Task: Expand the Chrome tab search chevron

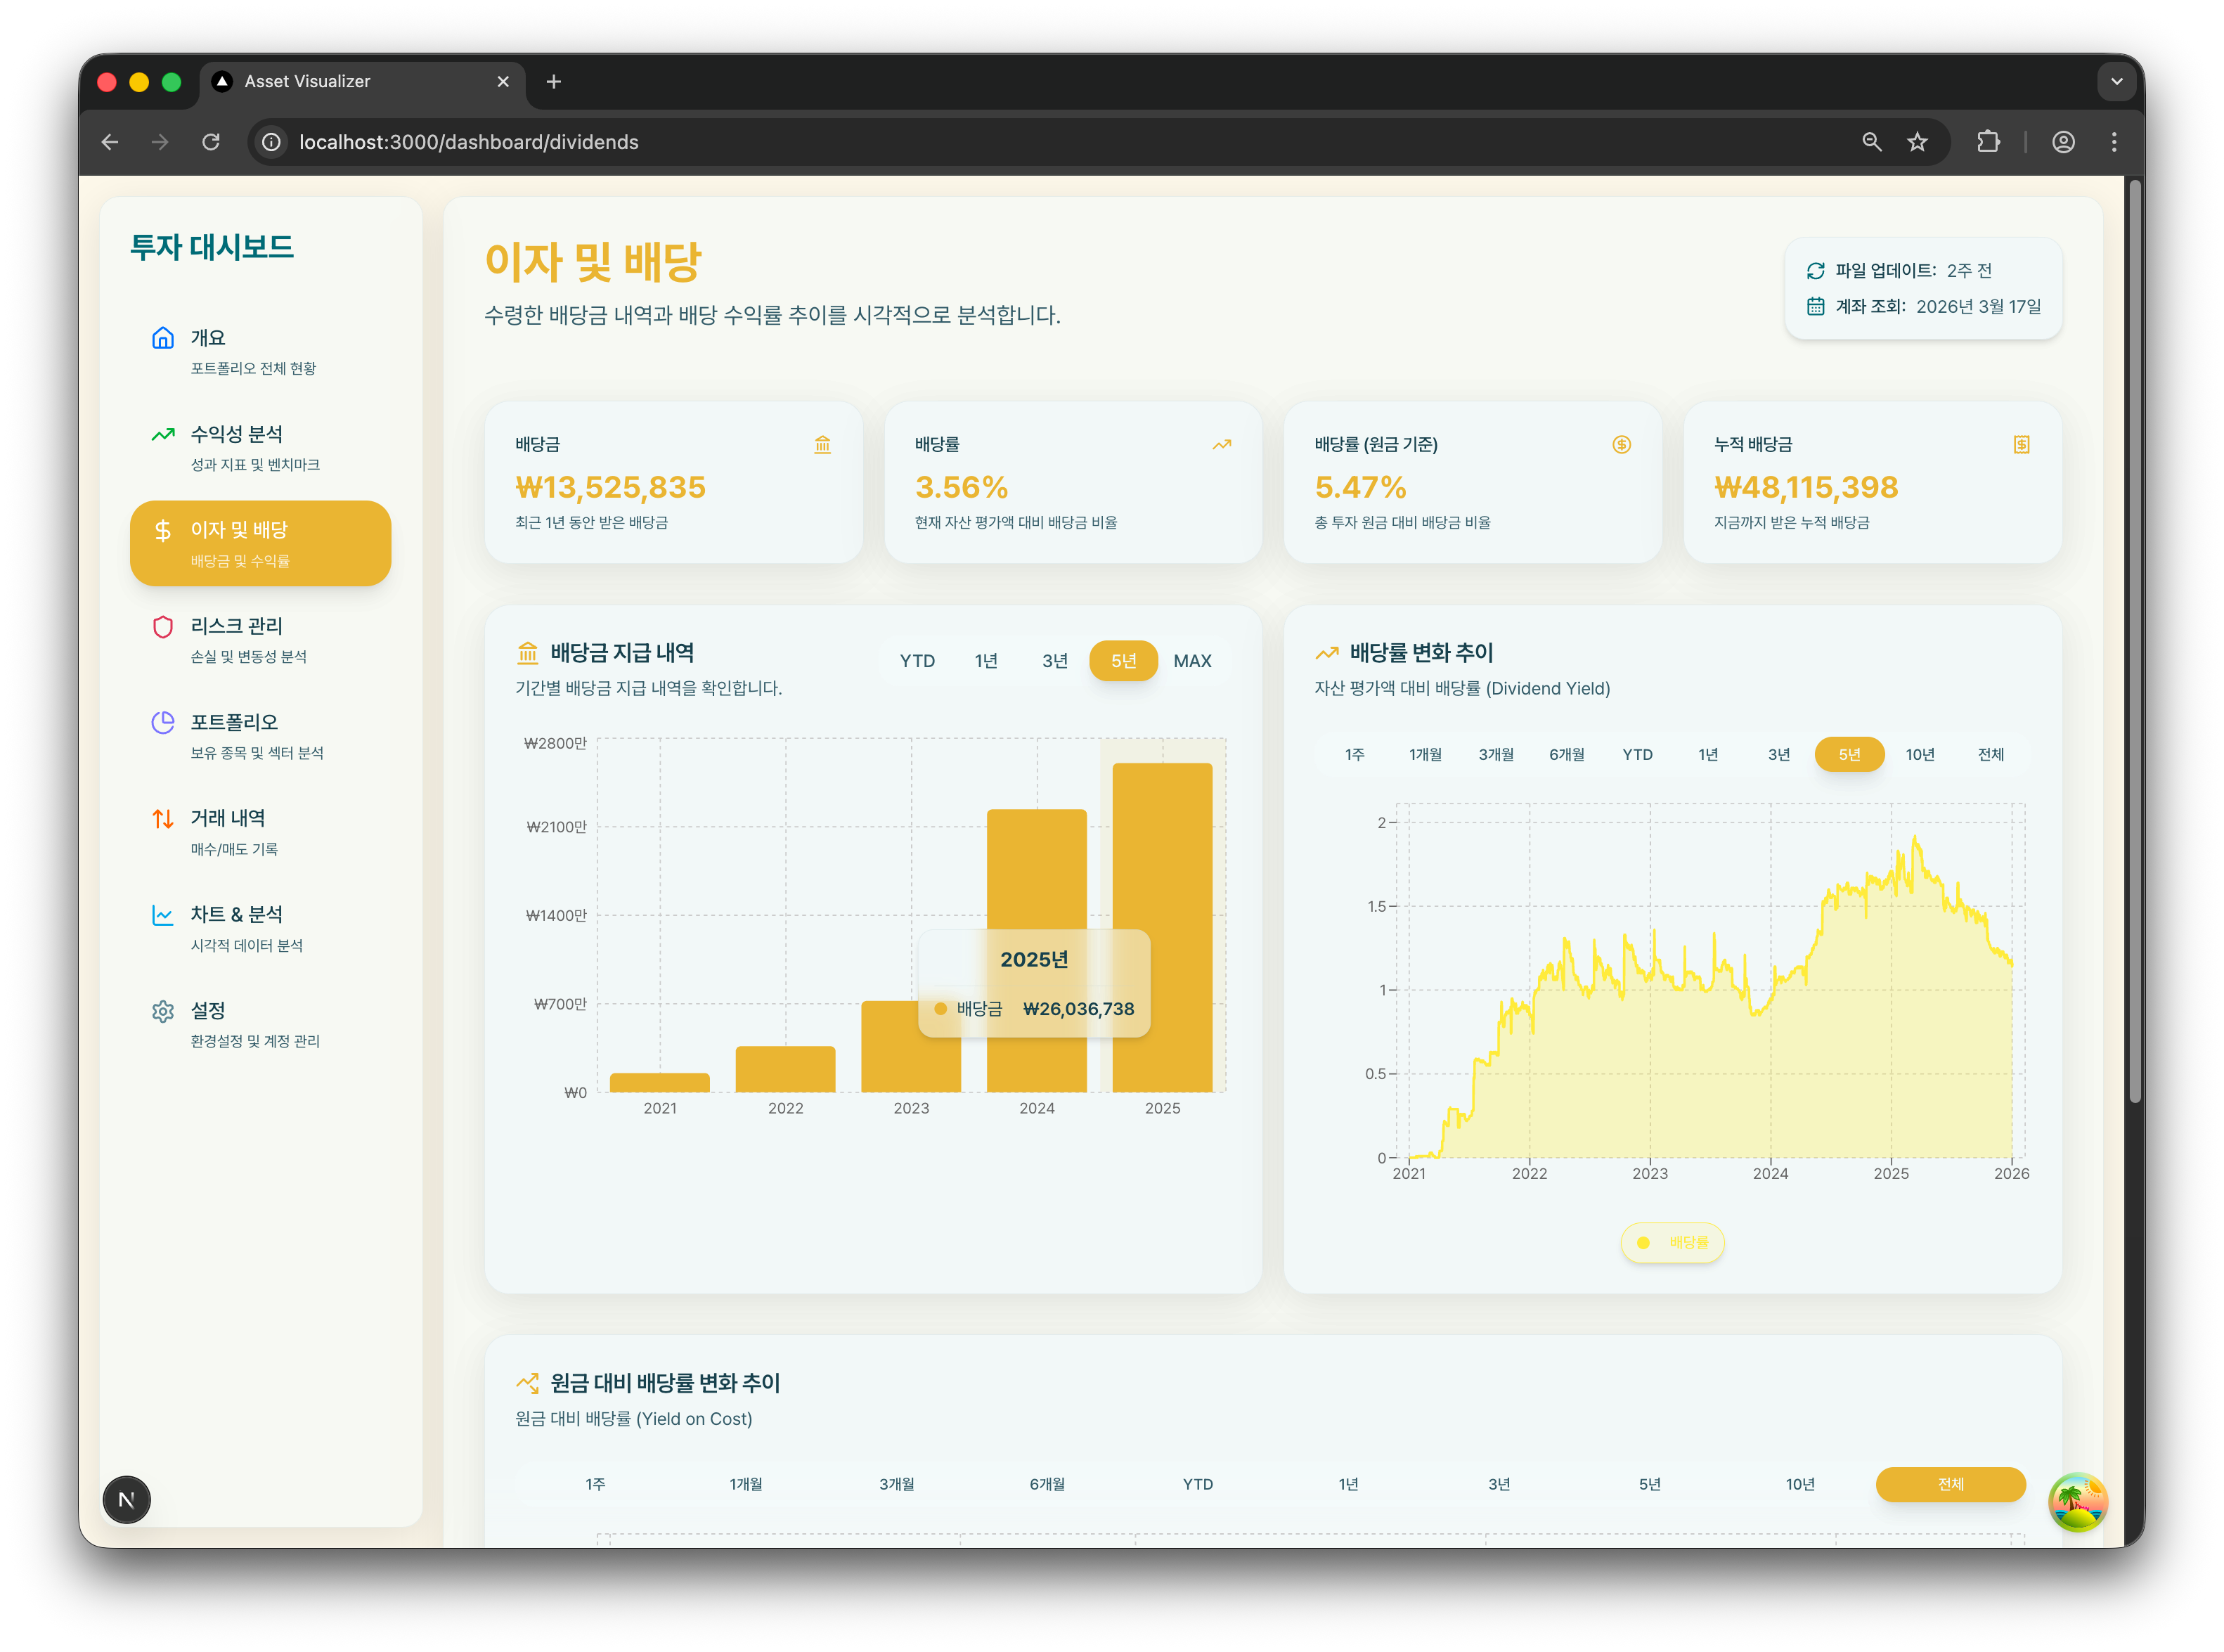Action: click(2116, 82)
